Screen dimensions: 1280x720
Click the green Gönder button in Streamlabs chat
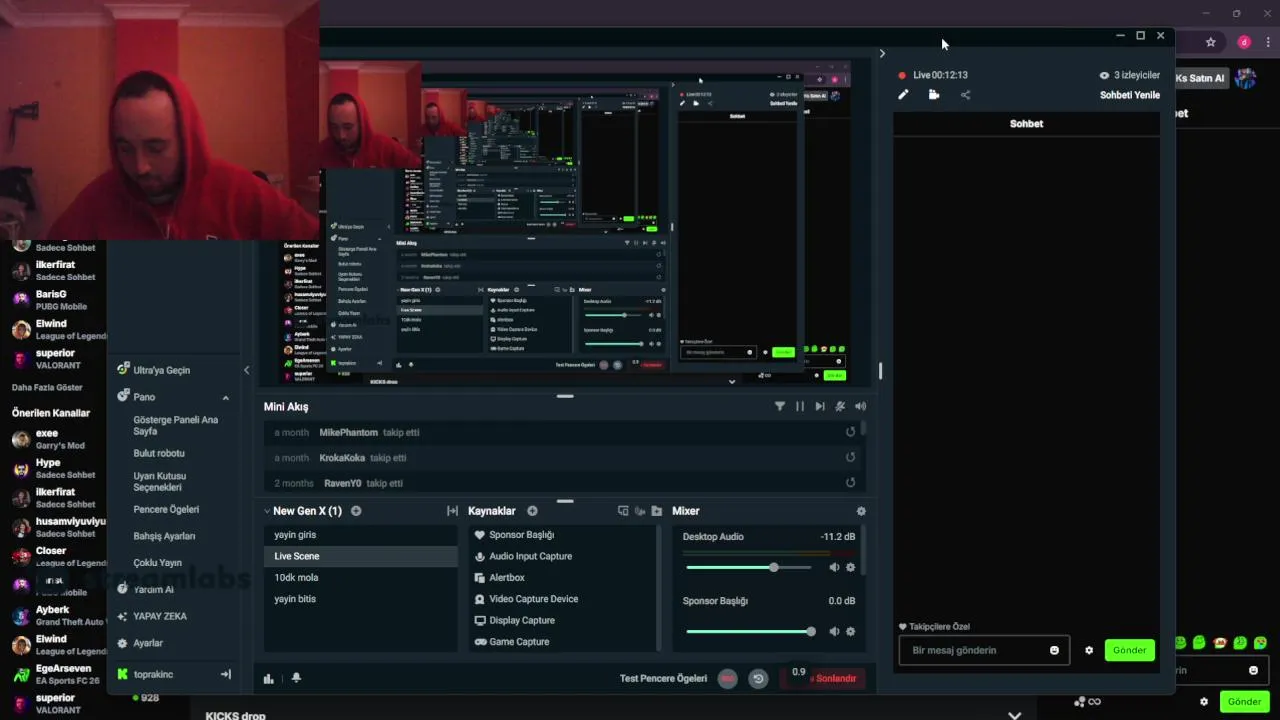1130,650
